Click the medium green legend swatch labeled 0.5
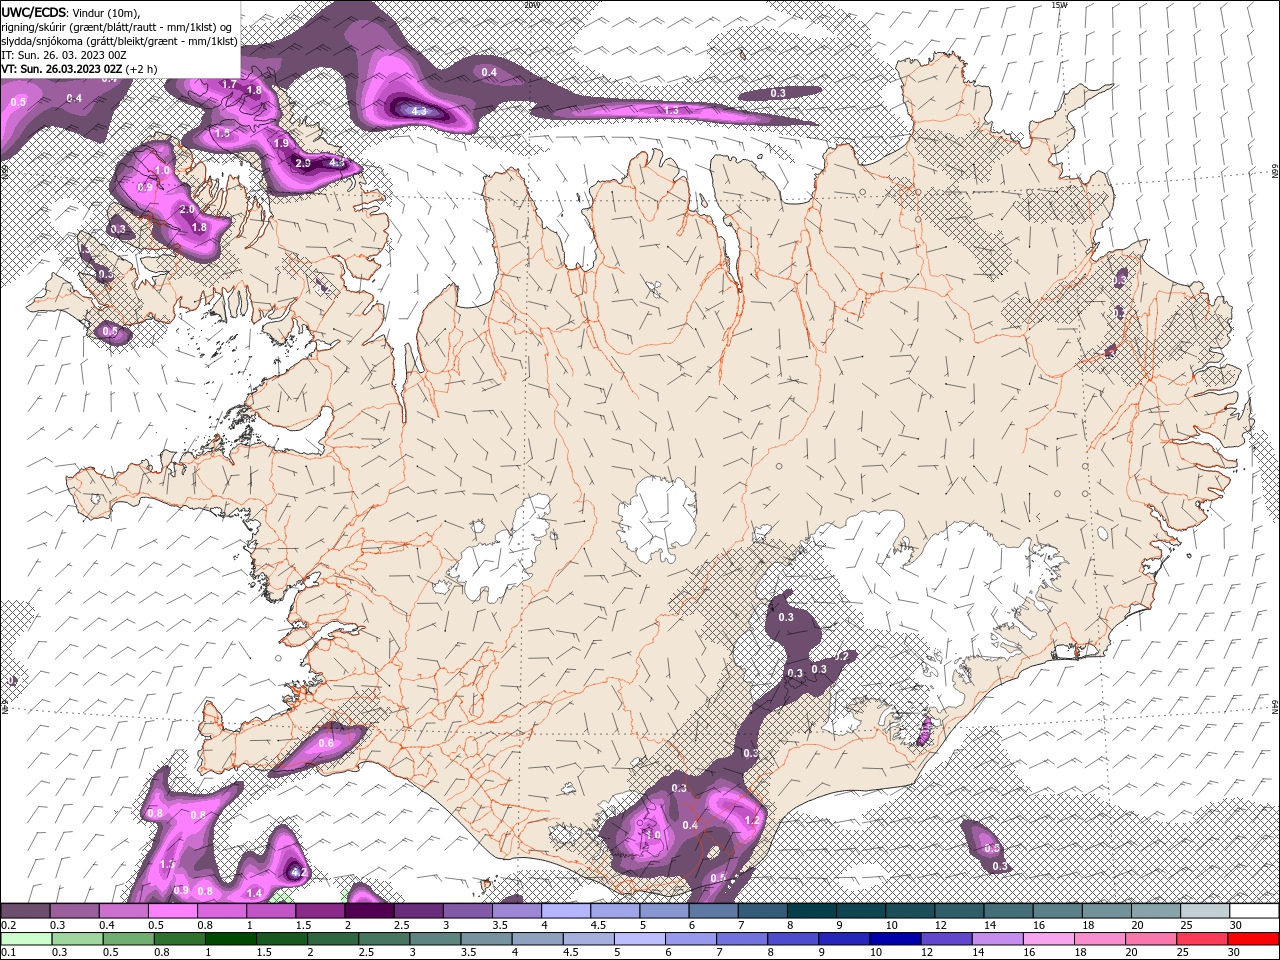The image size is (1280, 960). (x=128, y=939)
